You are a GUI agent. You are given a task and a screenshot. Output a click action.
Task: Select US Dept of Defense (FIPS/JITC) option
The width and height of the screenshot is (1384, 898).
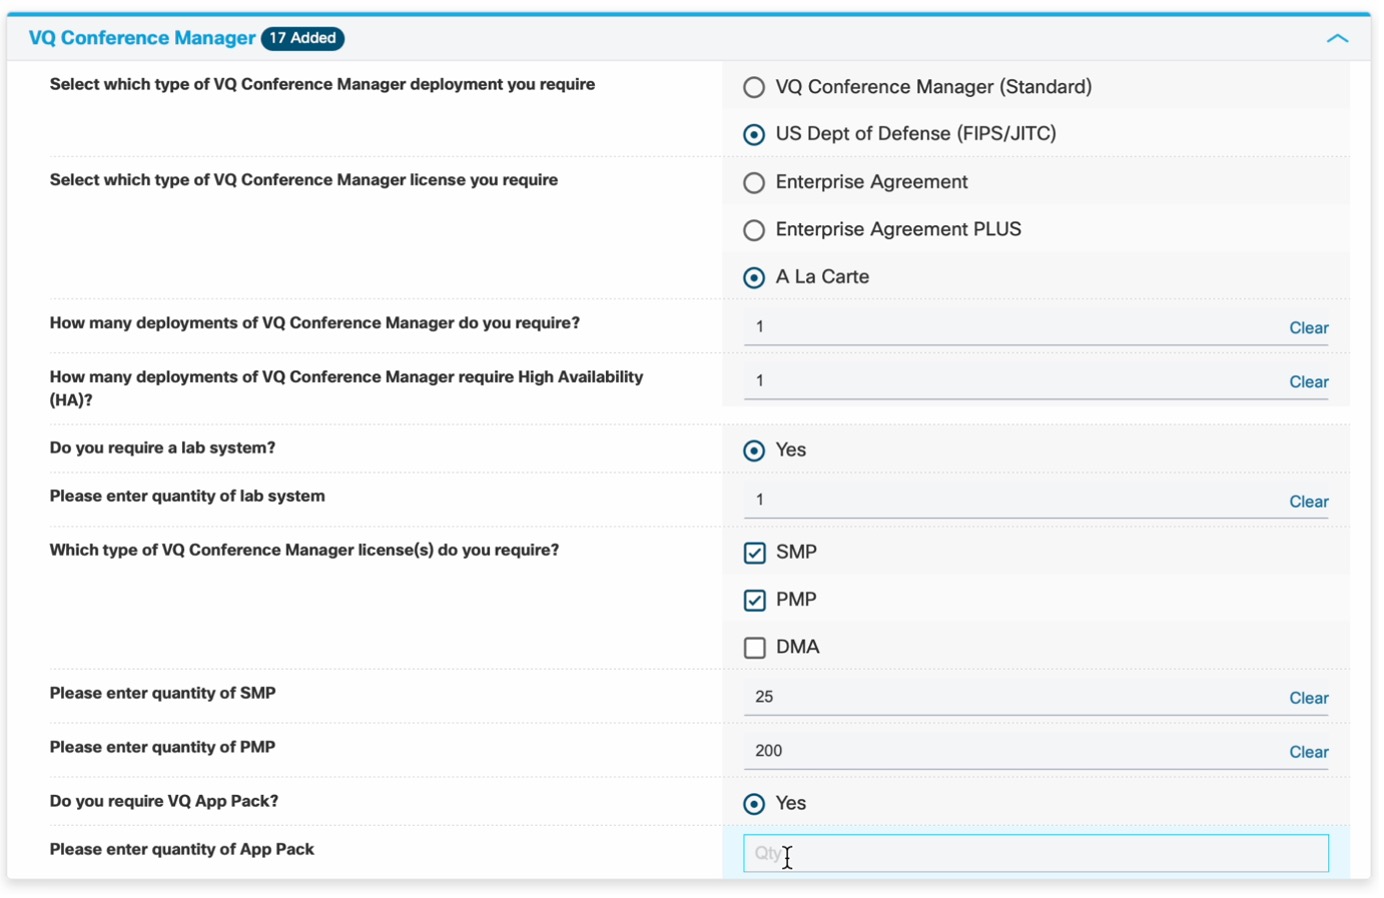click(x=754, y=135)
